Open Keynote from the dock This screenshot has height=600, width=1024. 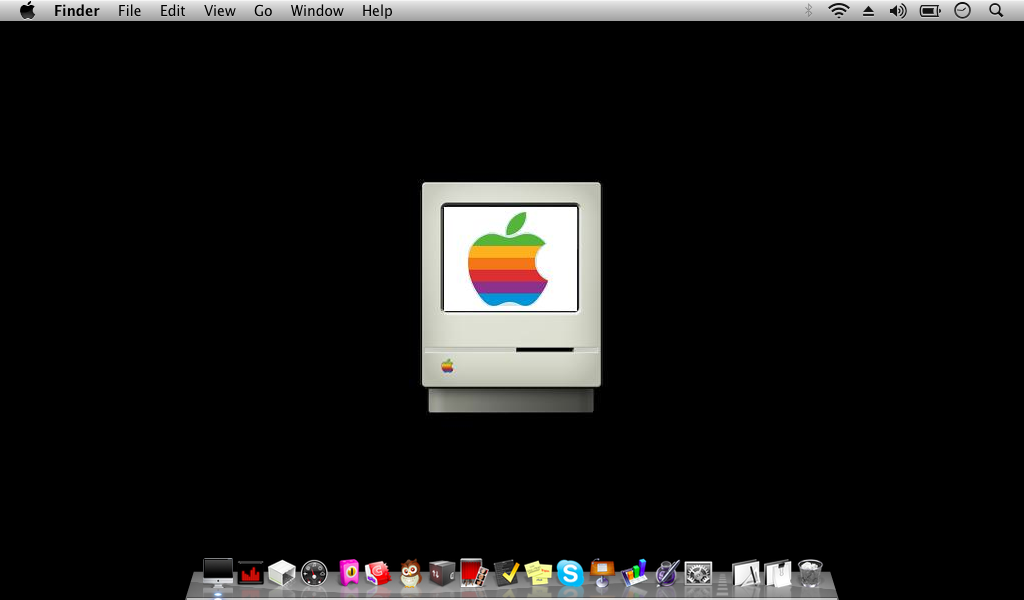click(x=602, y=573)
